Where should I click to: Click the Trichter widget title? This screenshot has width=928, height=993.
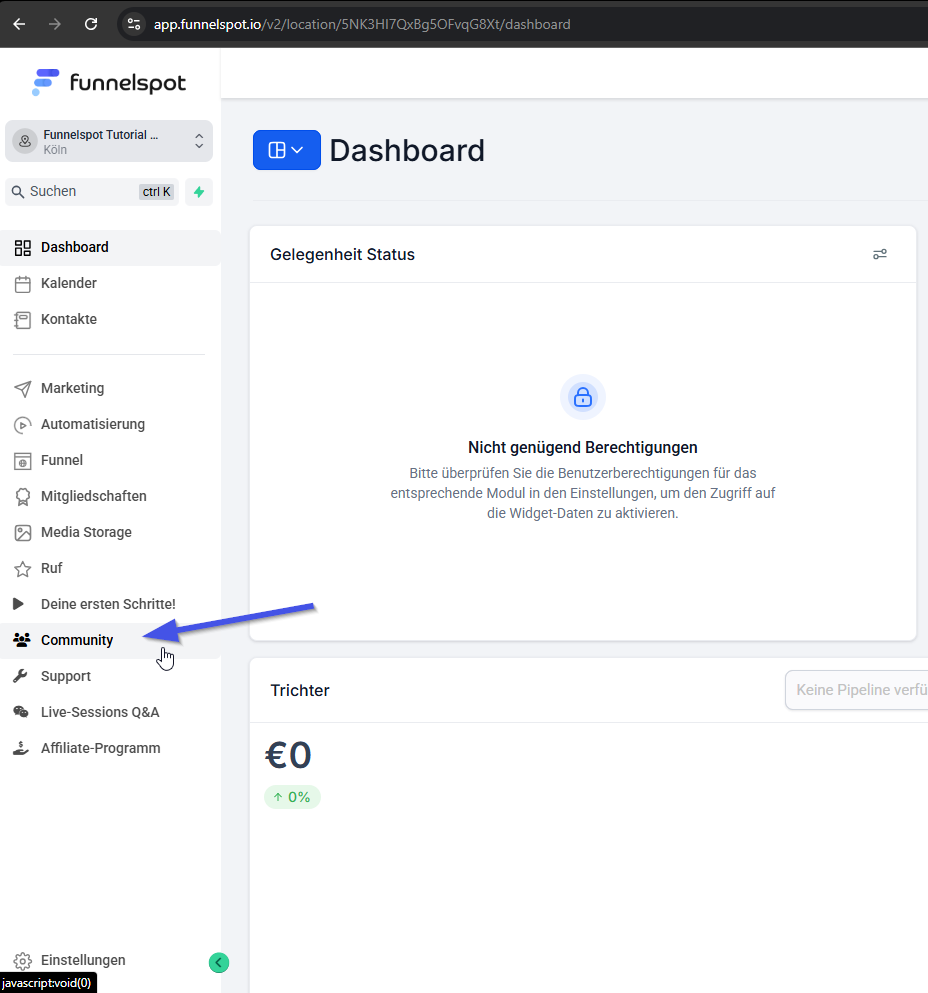pos(300,690)
